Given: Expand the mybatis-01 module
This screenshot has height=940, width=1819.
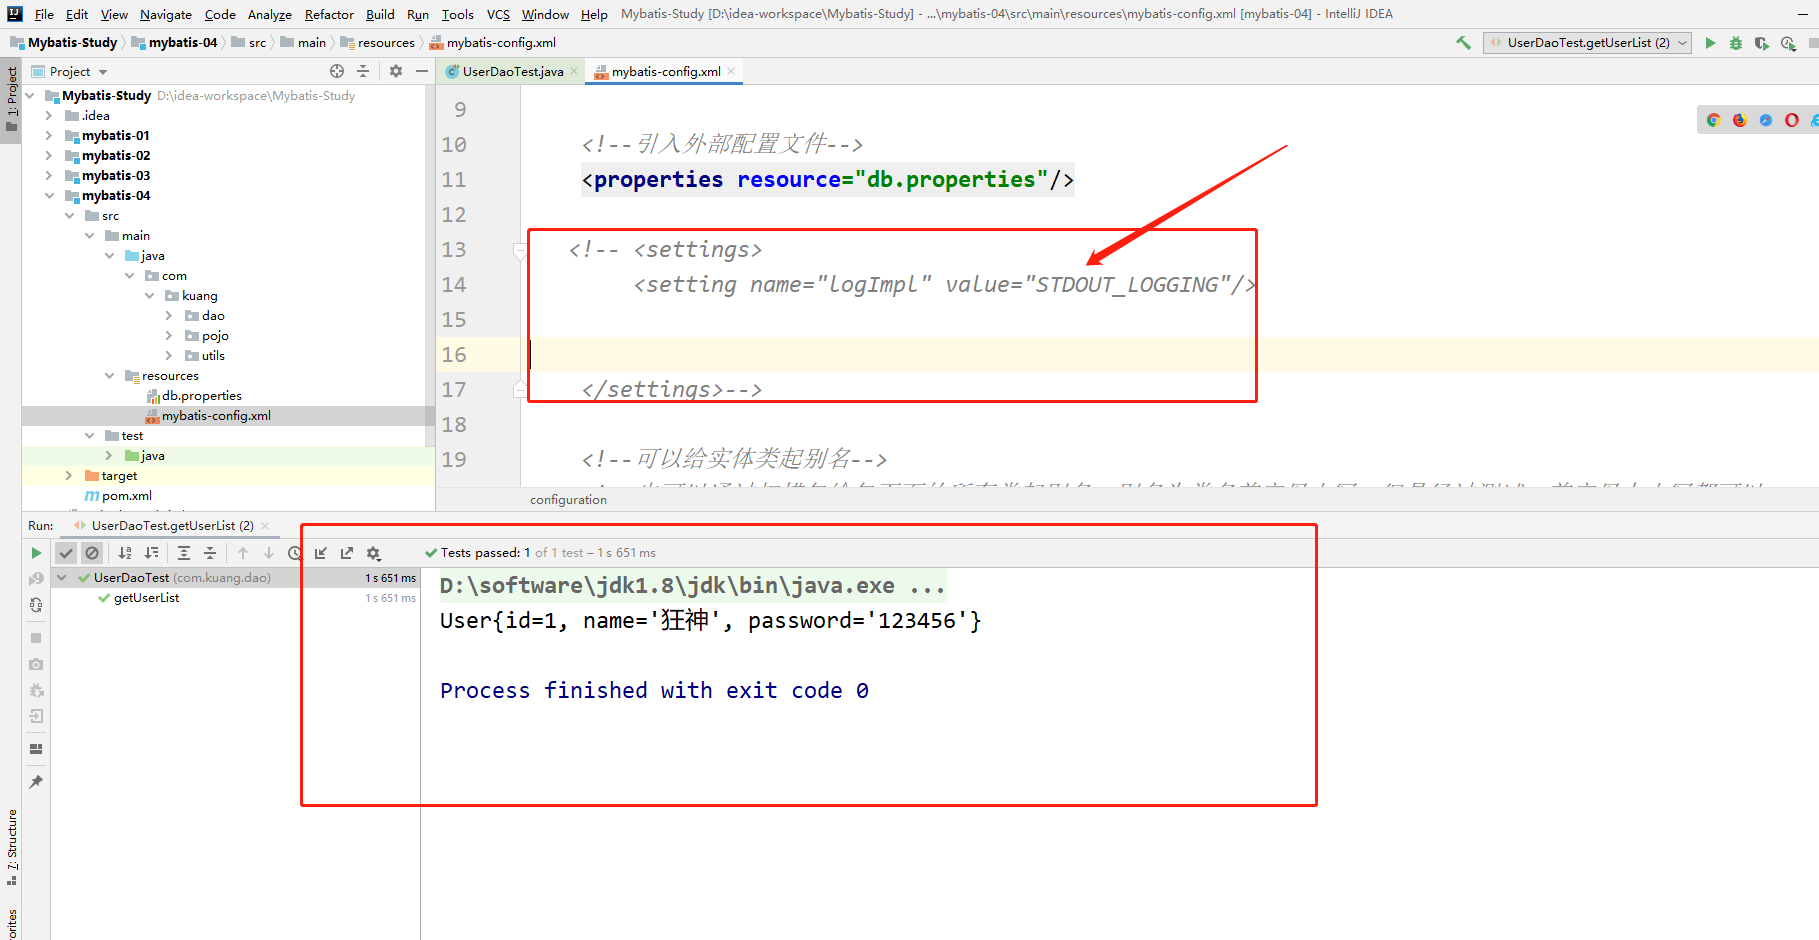Looking at the screenshot, I should point(49,136).
